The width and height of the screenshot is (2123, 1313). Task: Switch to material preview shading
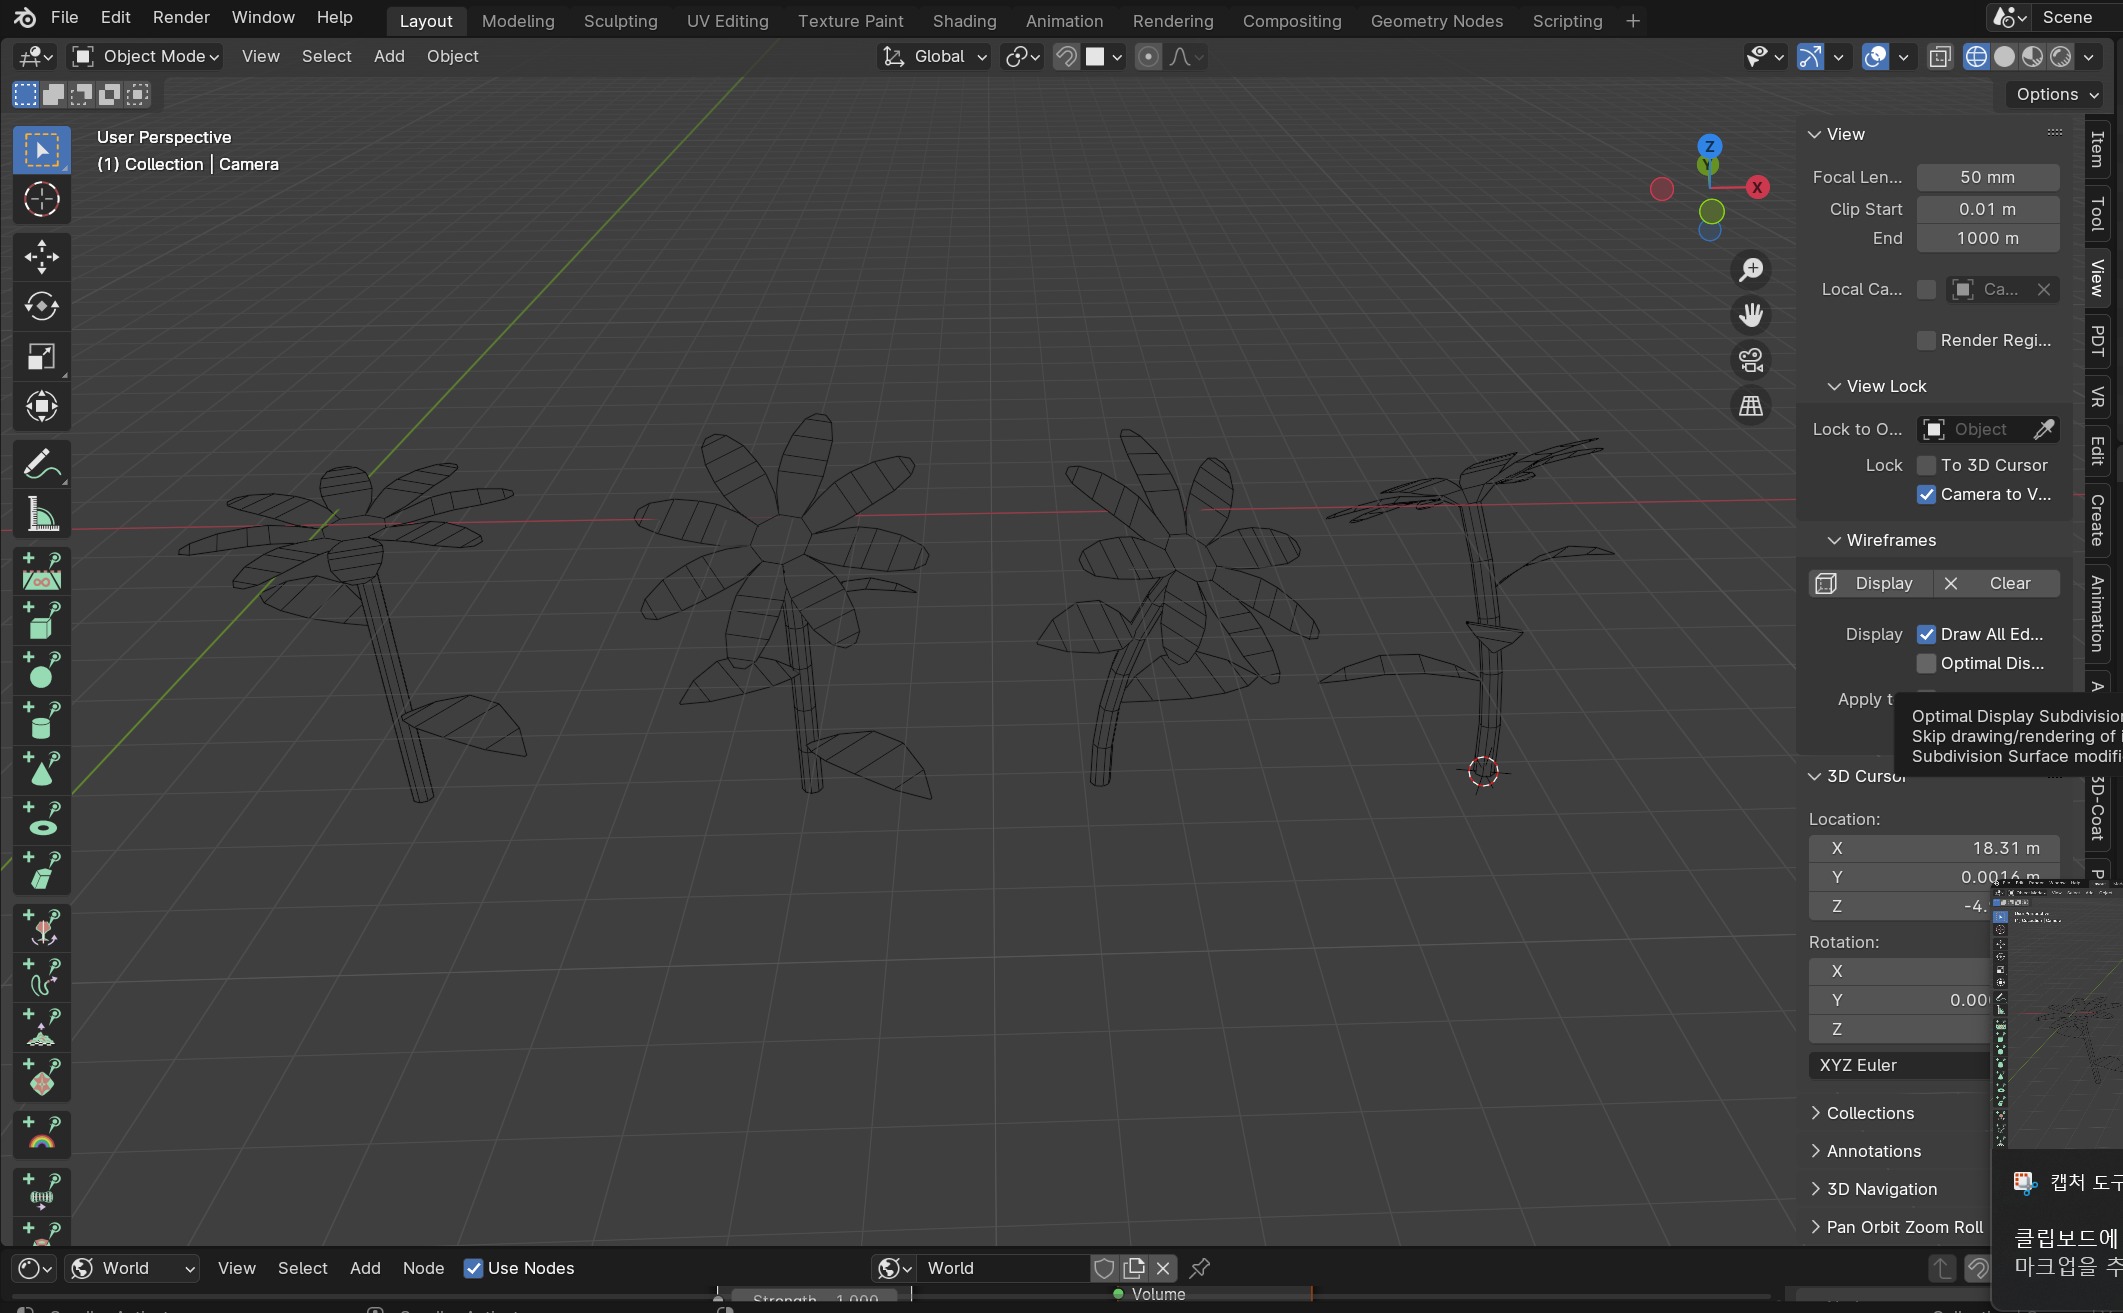(2032, 57)
